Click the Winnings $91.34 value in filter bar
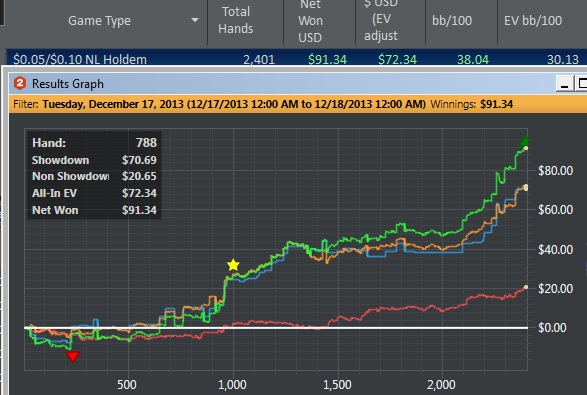Screen dimensions: 587x395 point(496,104)
